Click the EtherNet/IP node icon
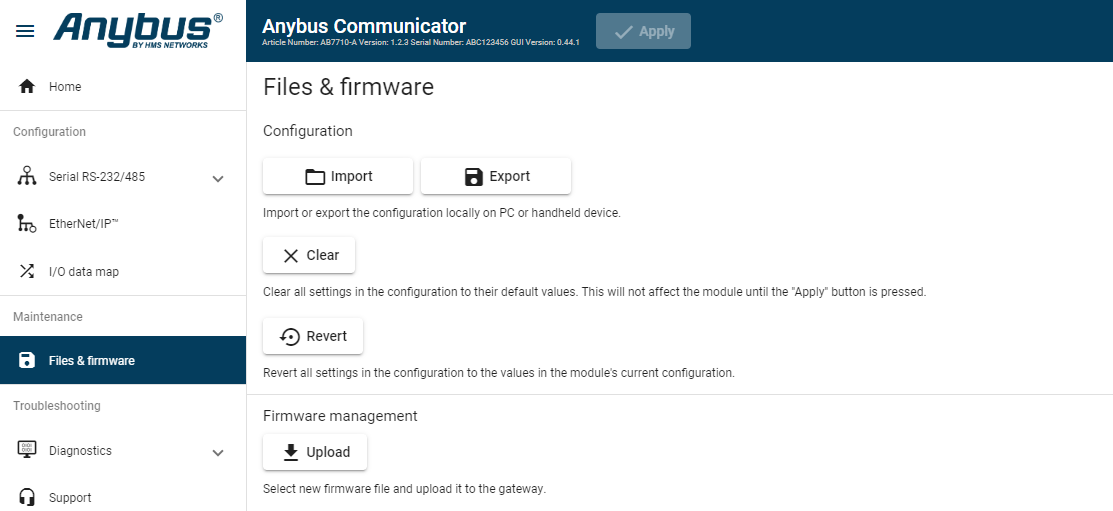 point(27,224)
